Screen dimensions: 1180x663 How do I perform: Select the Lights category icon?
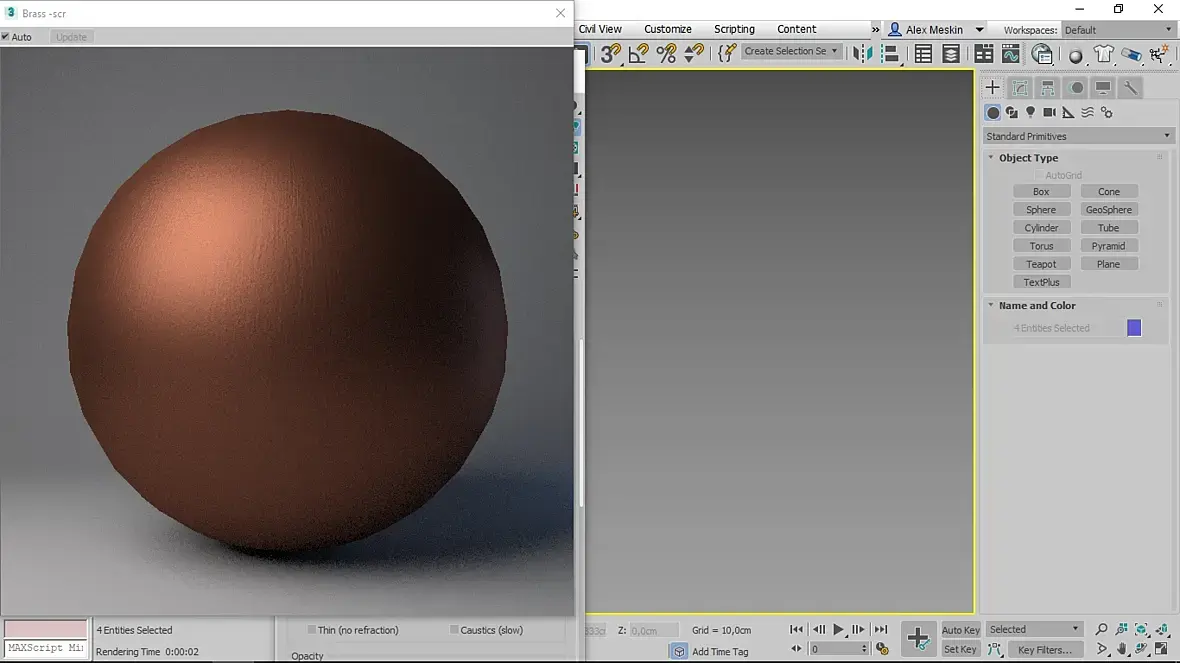(1030, 113)
